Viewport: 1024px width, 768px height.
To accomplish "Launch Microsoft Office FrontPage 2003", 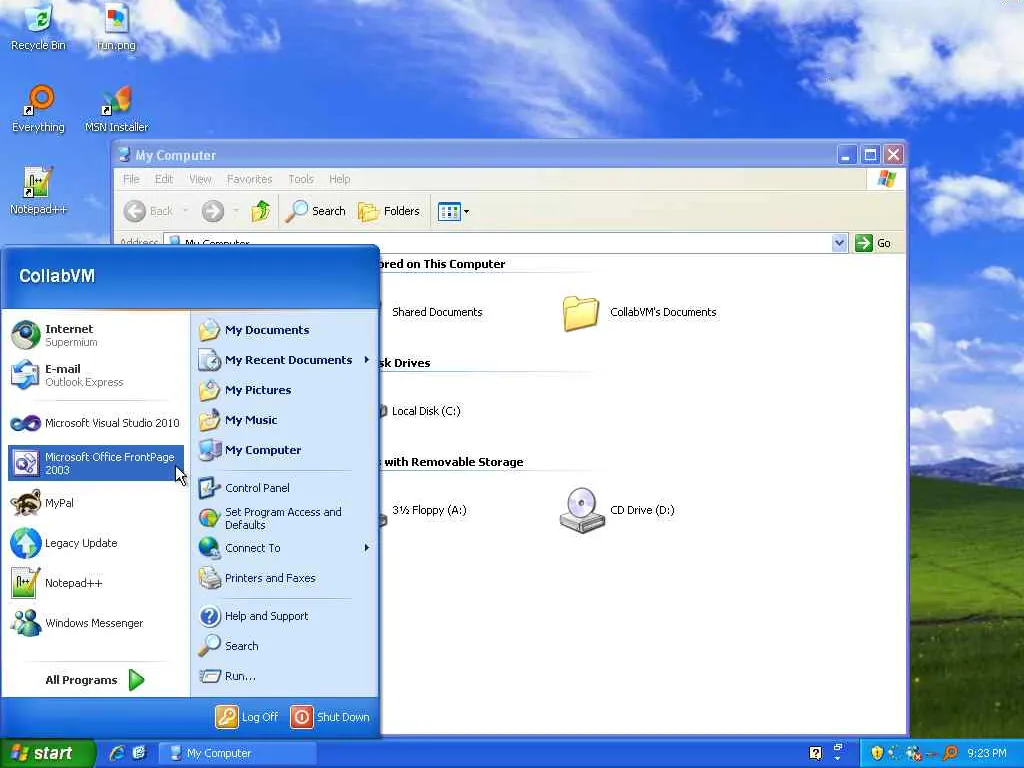I will [x=95, y=463].
